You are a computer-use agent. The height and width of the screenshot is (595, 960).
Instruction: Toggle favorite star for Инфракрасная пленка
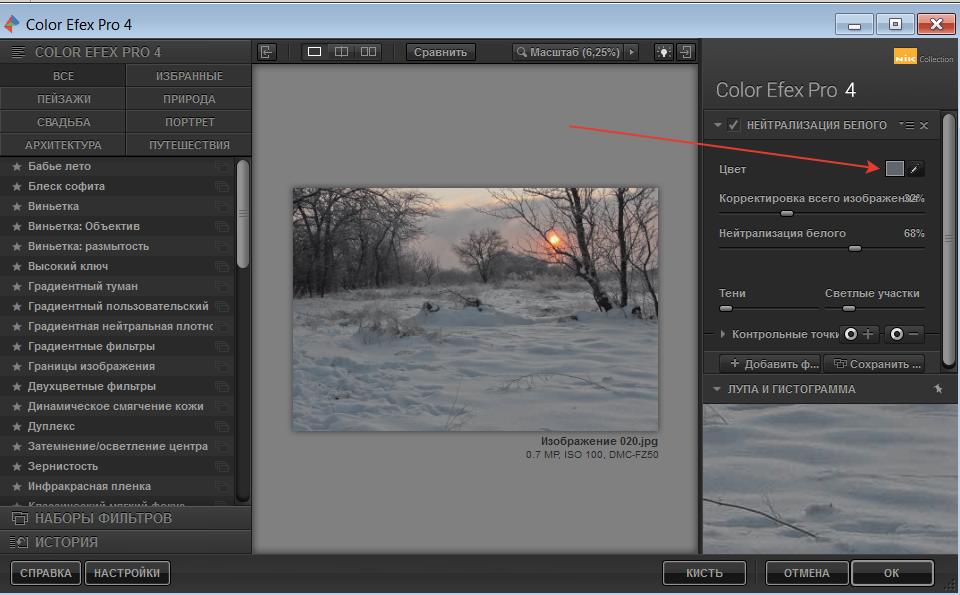pyautogui.click(x=17, y=487)
